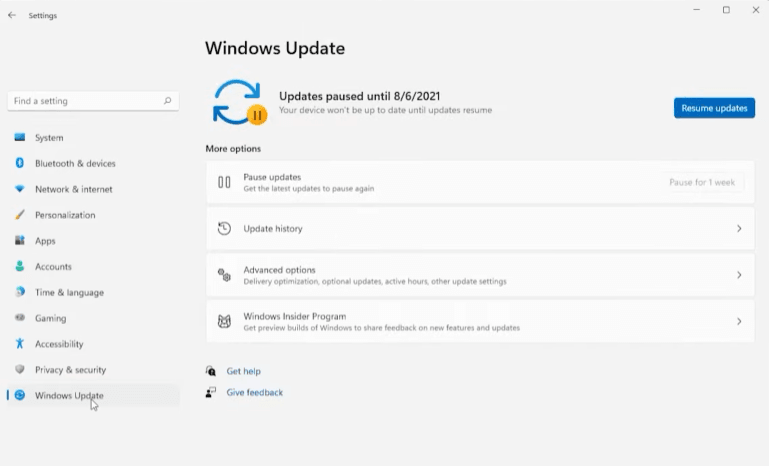
Task: Open the Give feedback link
Action: tap(255, 392)
